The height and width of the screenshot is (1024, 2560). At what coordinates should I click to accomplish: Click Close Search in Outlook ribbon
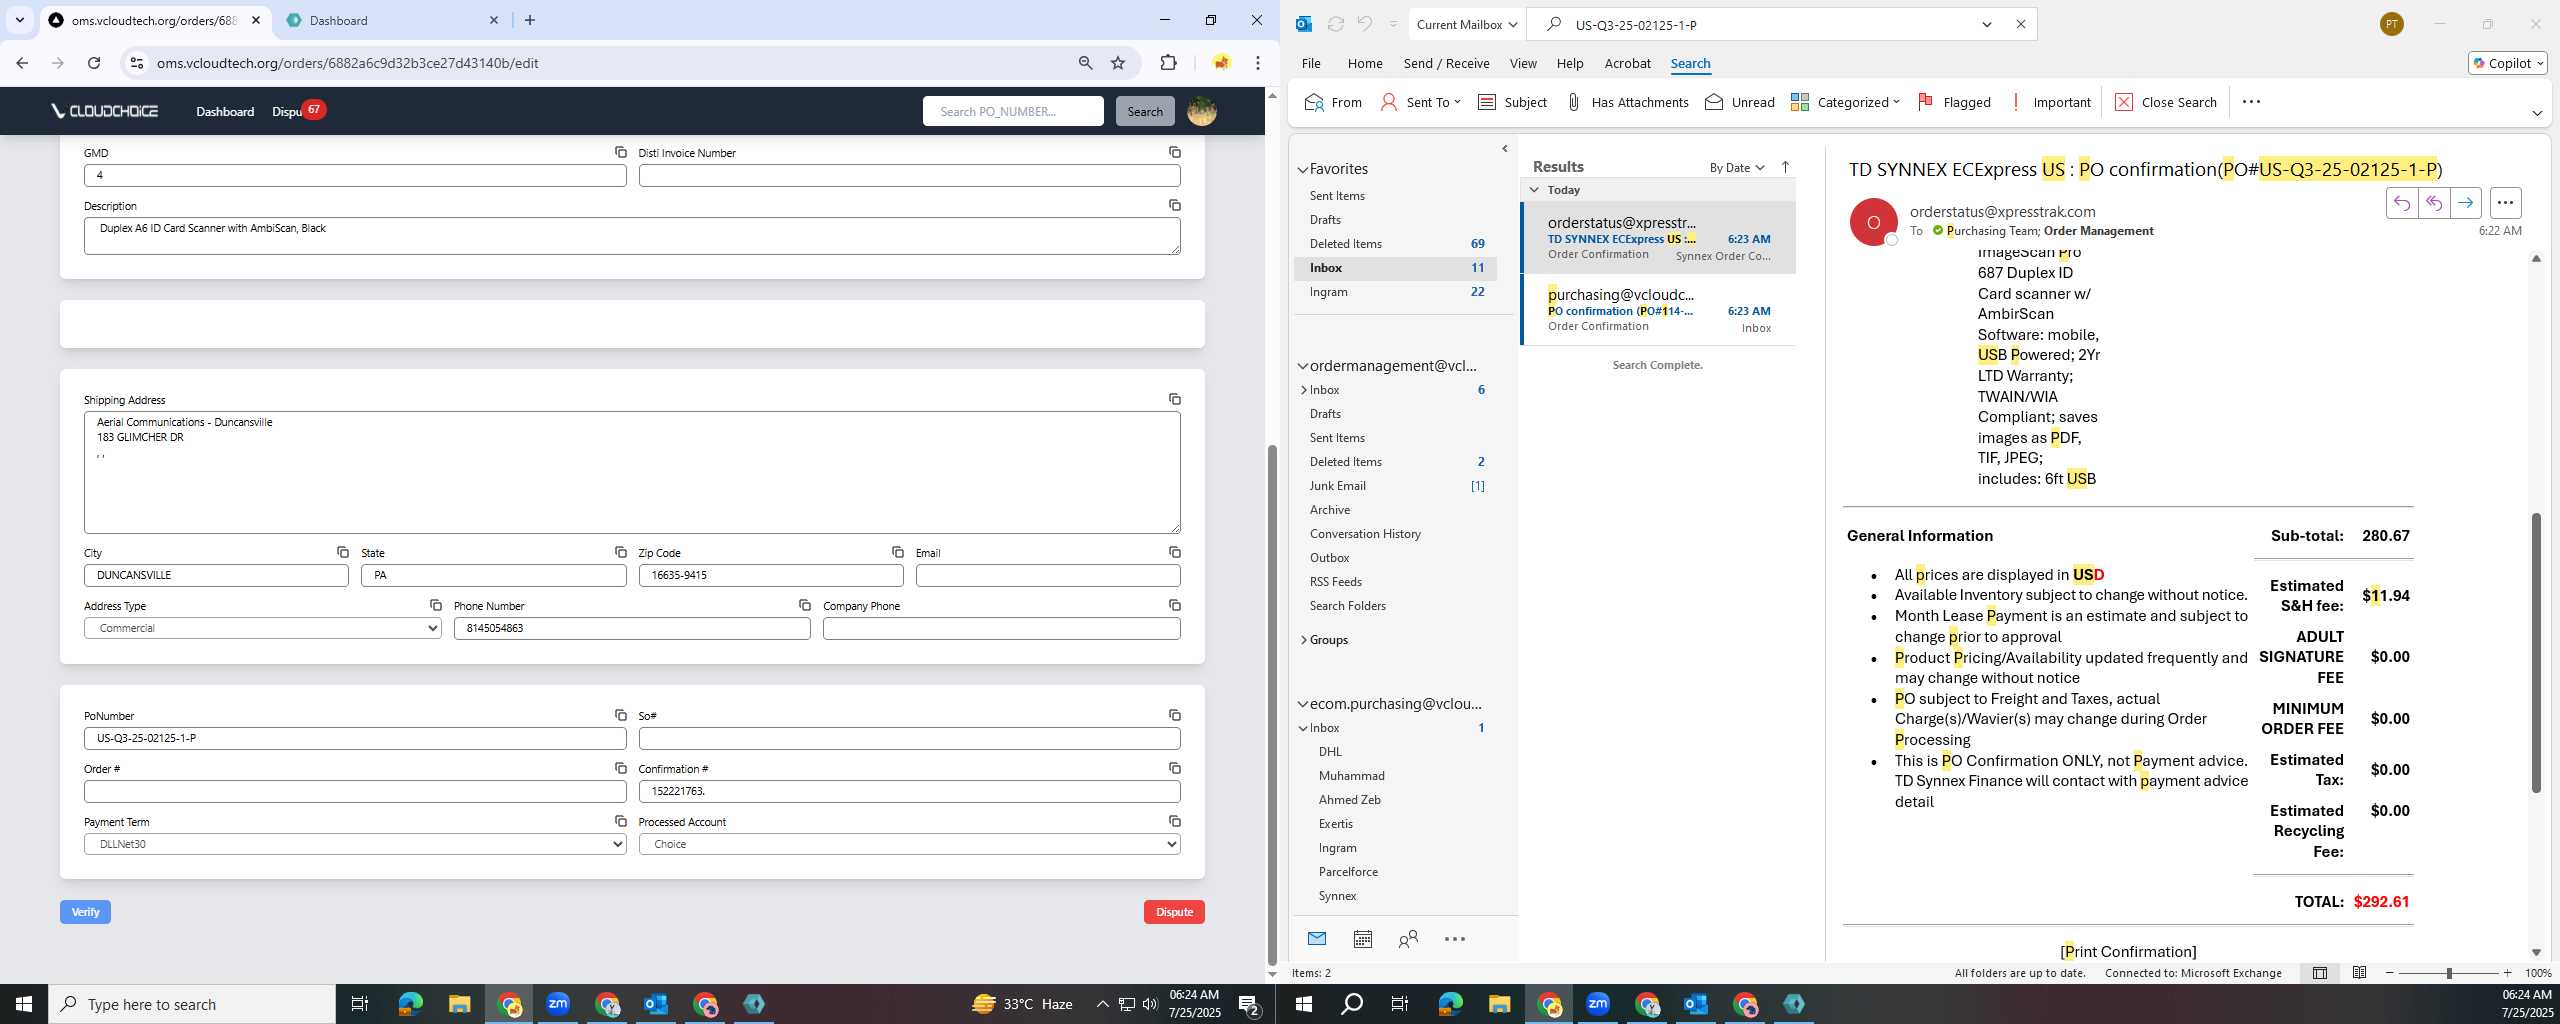2165,102
